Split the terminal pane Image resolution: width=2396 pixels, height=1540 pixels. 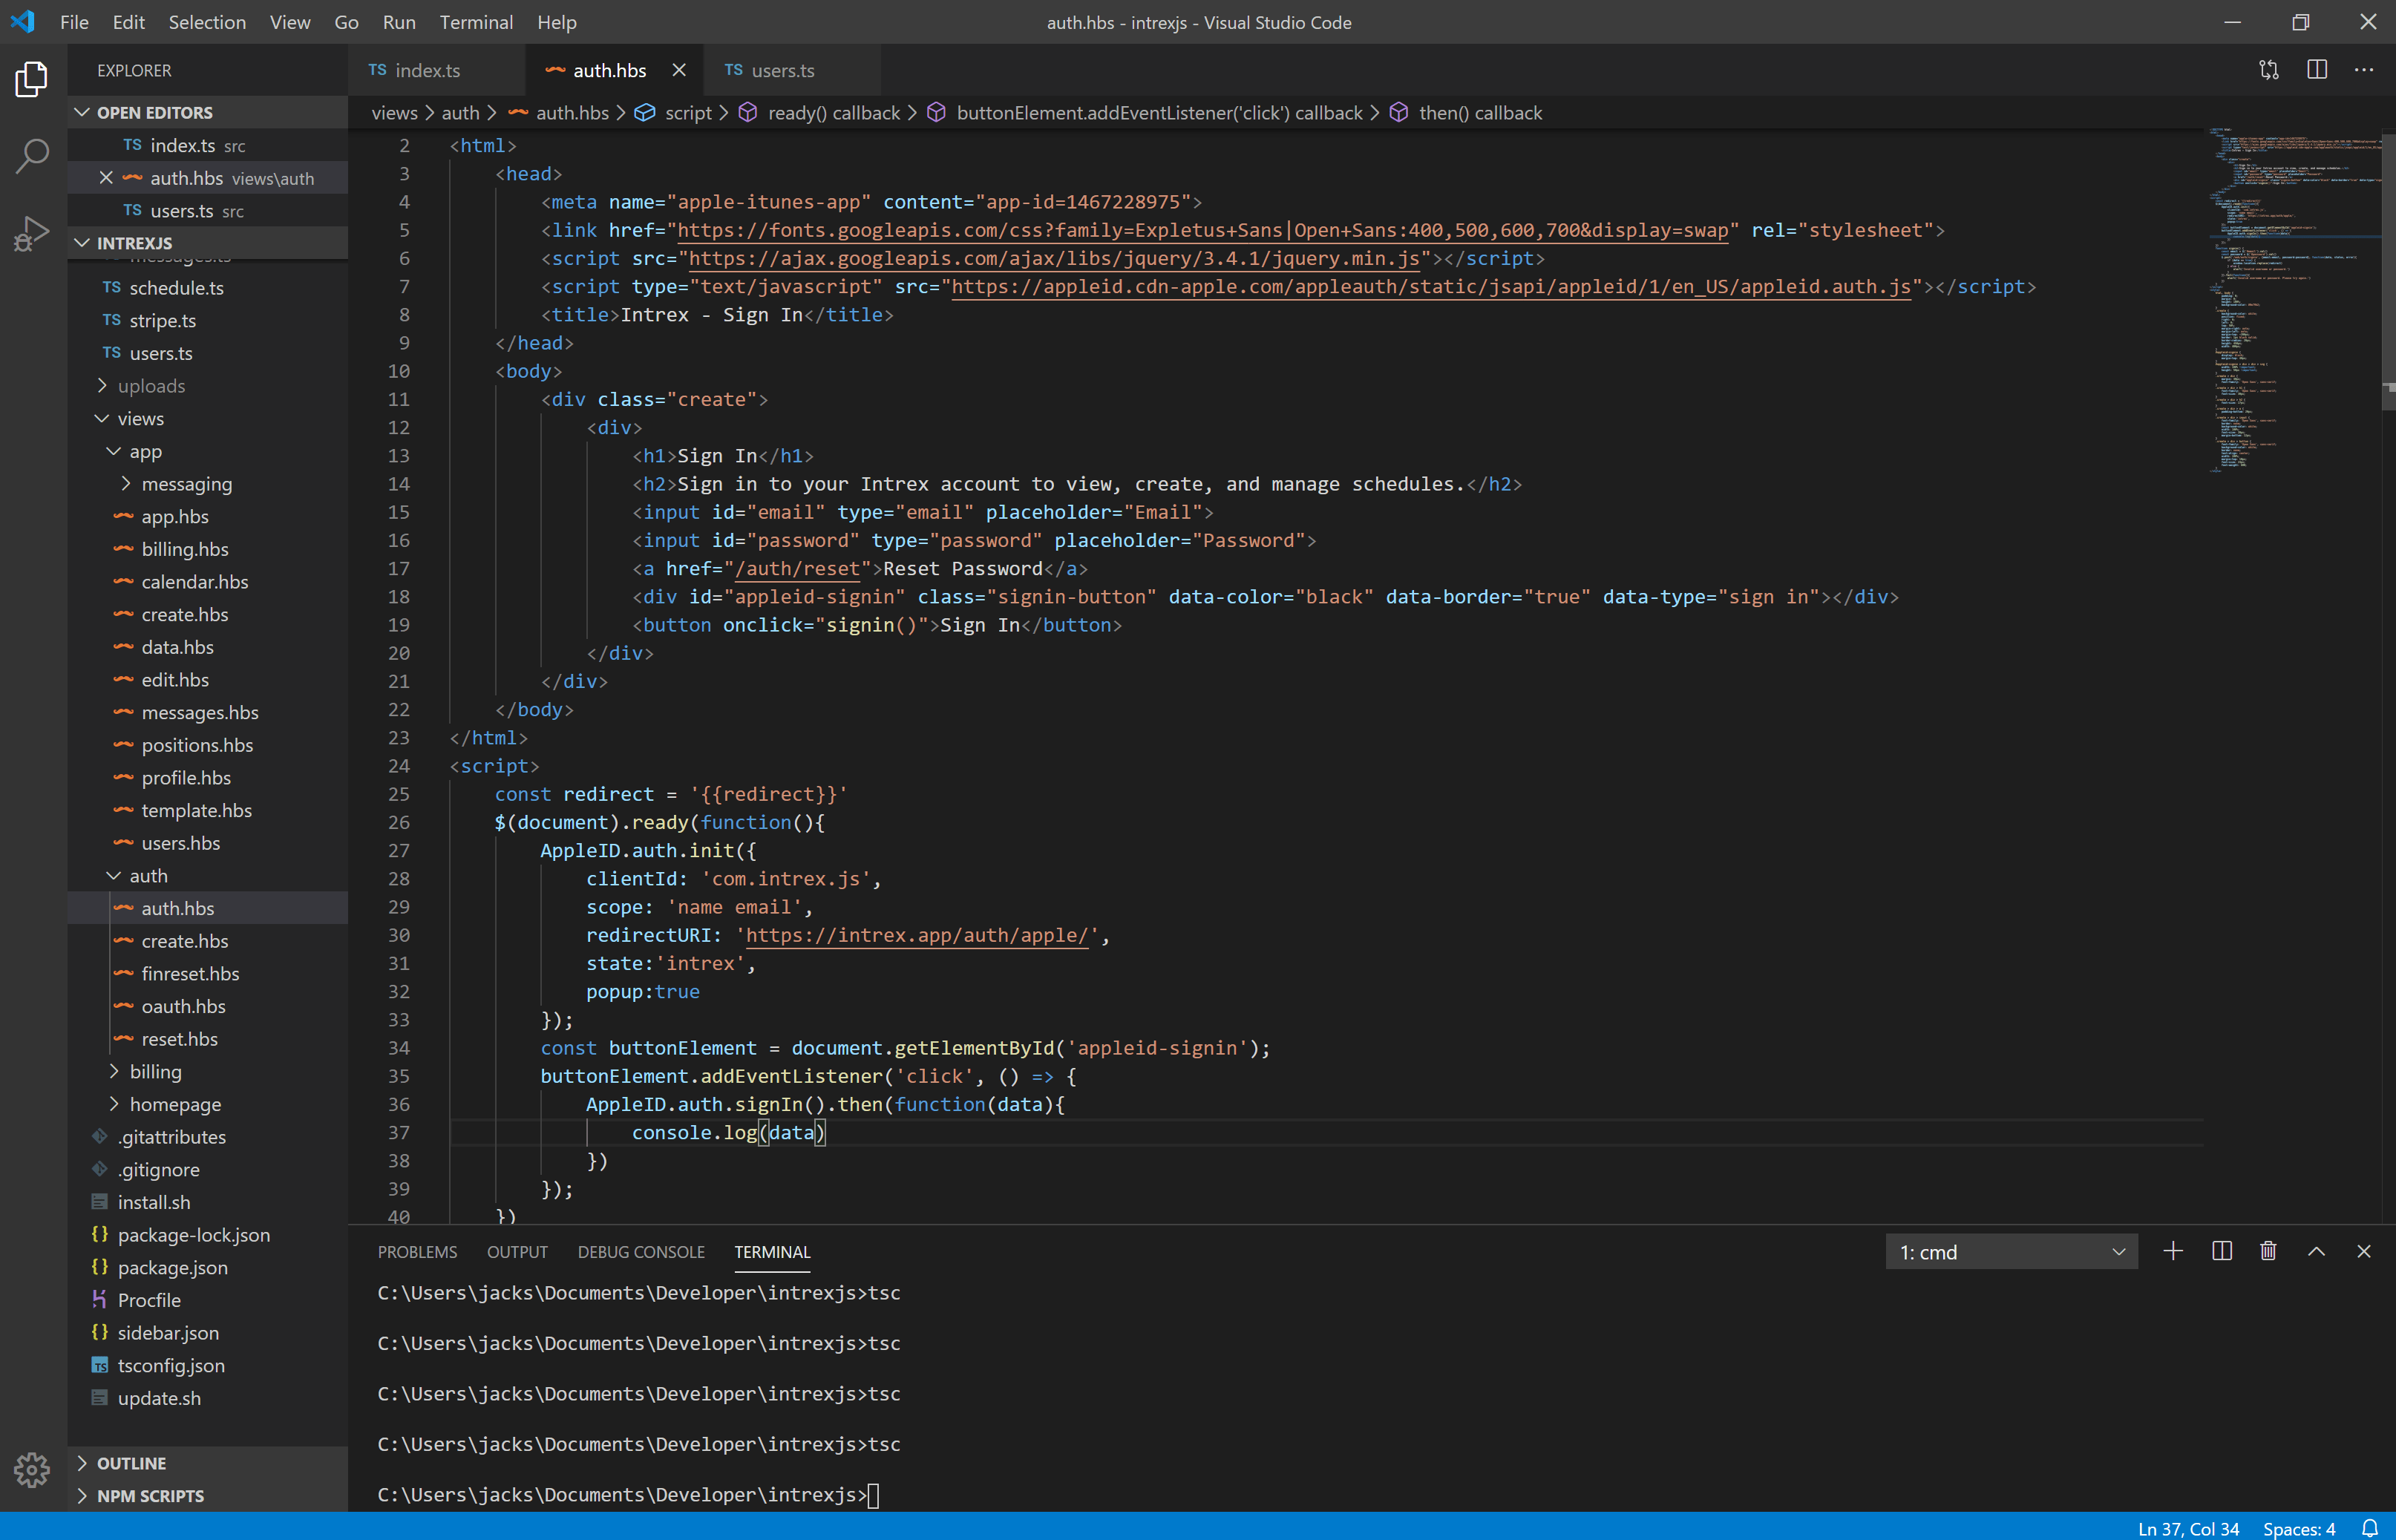coord(2220,1251)
